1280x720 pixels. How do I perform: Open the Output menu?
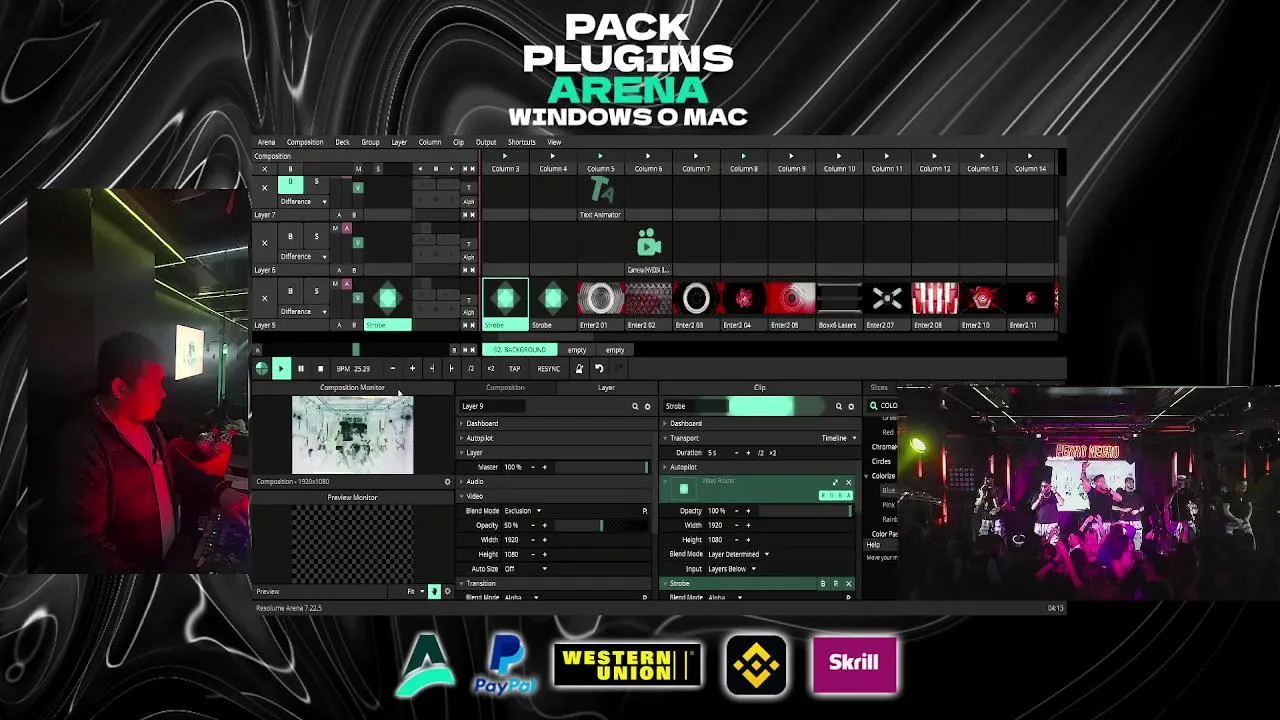(486, 142)
